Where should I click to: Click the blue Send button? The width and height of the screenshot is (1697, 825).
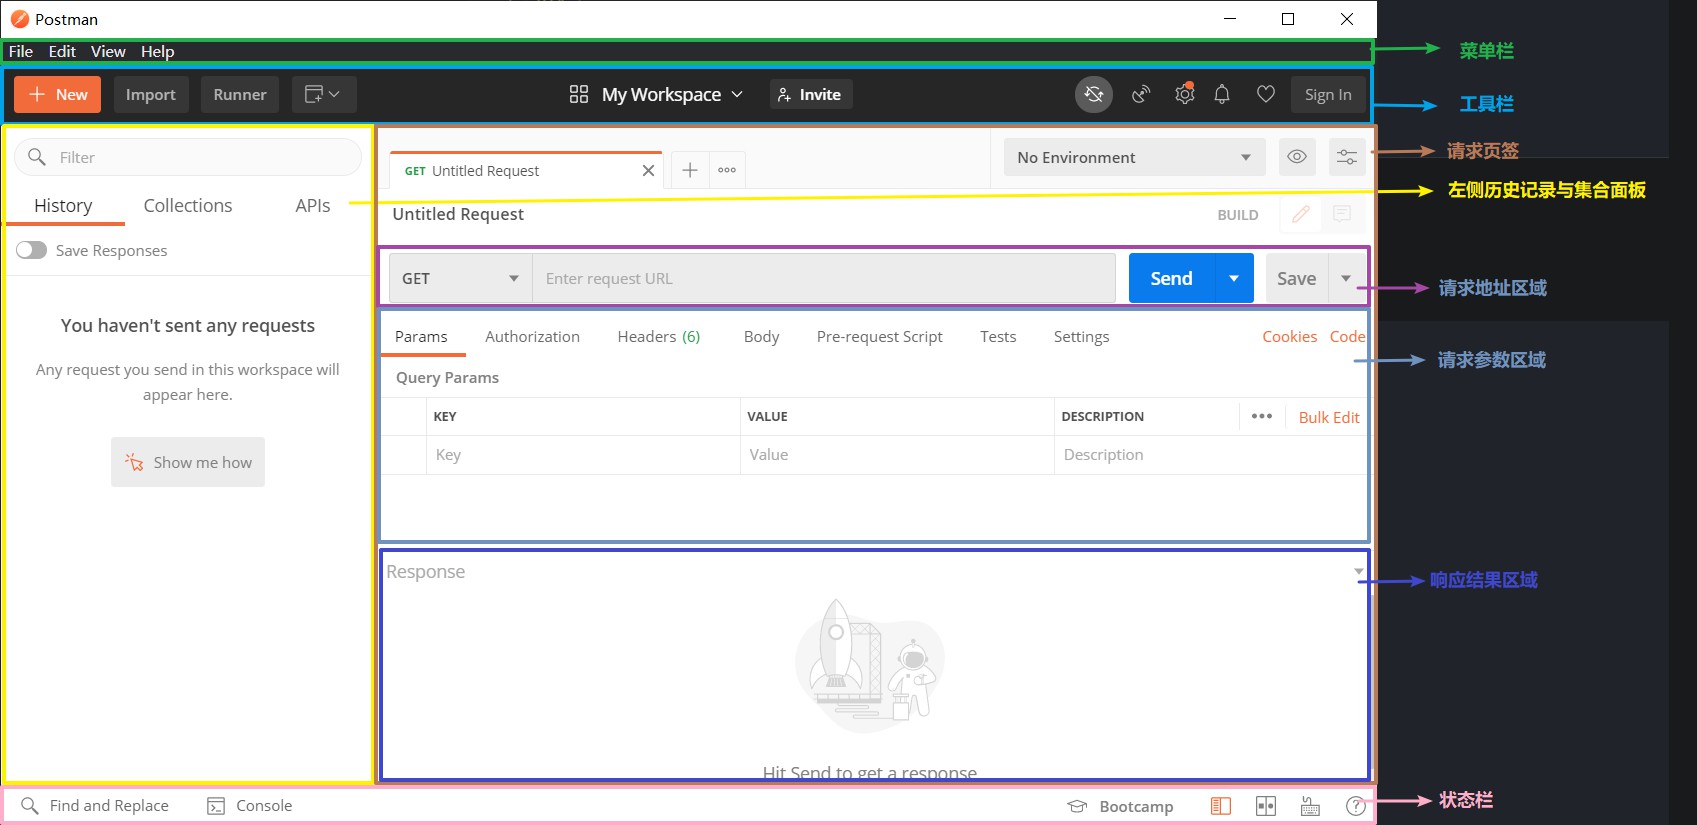tap(1171, 278)
